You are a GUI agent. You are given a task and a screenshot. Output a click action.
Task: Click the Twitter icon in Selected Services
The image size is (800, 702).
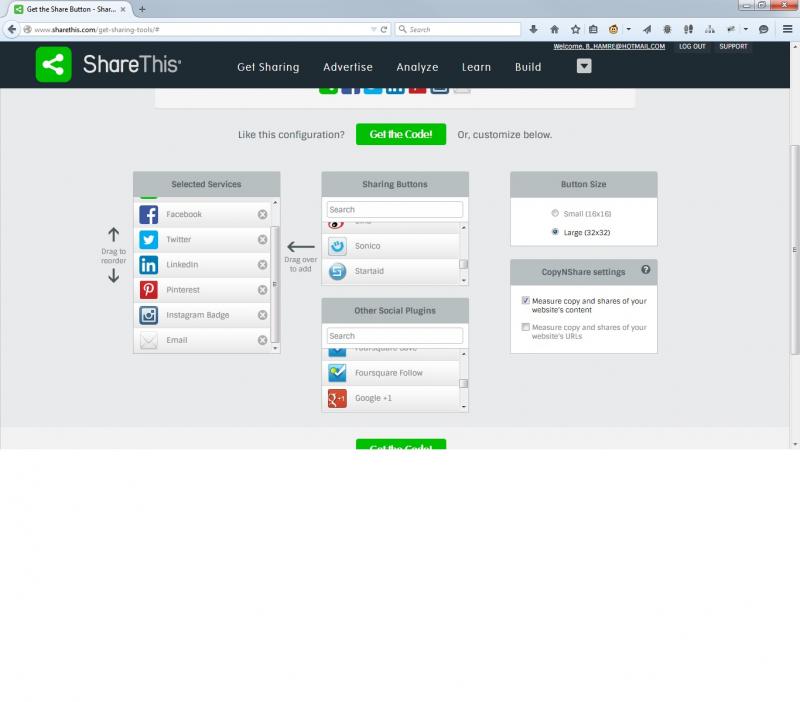coord(148,239)
